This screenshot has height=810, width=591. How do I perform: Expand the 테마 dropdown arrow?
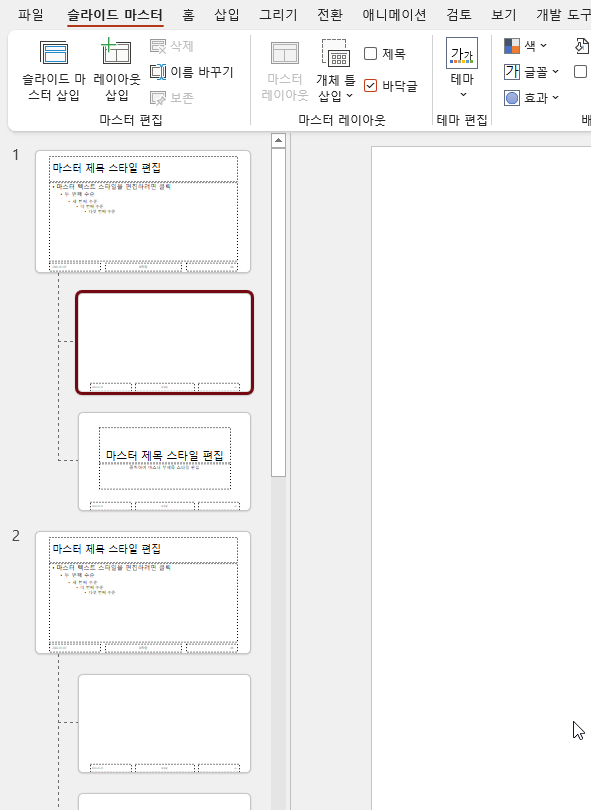pos(463,95)
